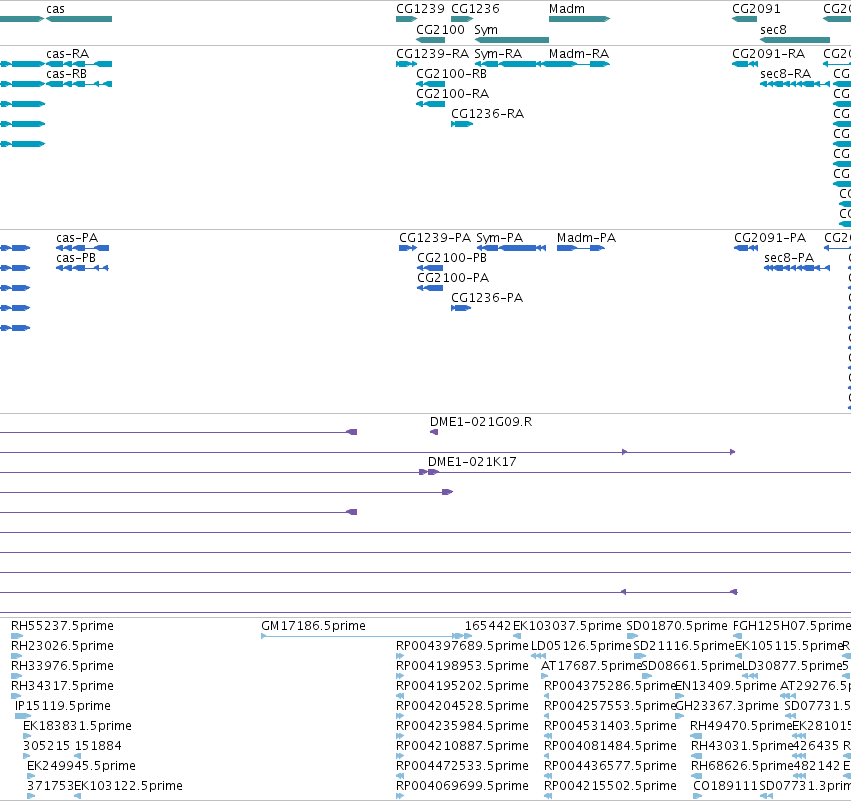Click the CG2100 gene label
Image resolution: width=851 pixels, height=801 pixels.
click(x=441, y=30)
